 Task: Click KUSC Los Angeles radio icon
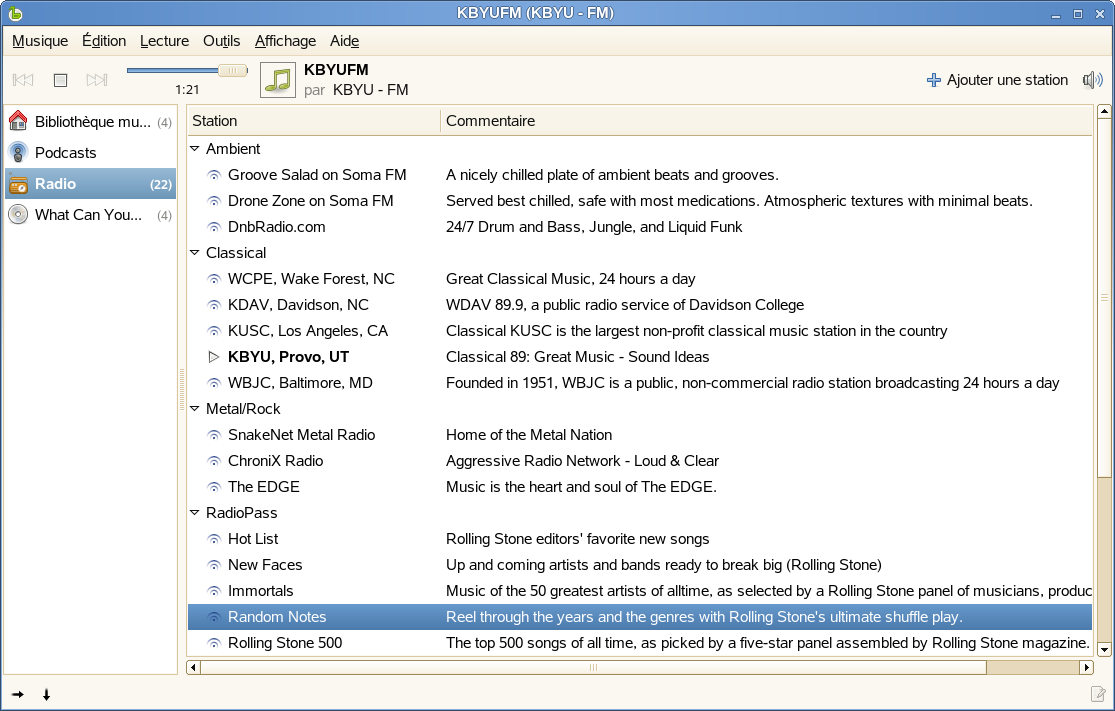(x=213, y=331)
